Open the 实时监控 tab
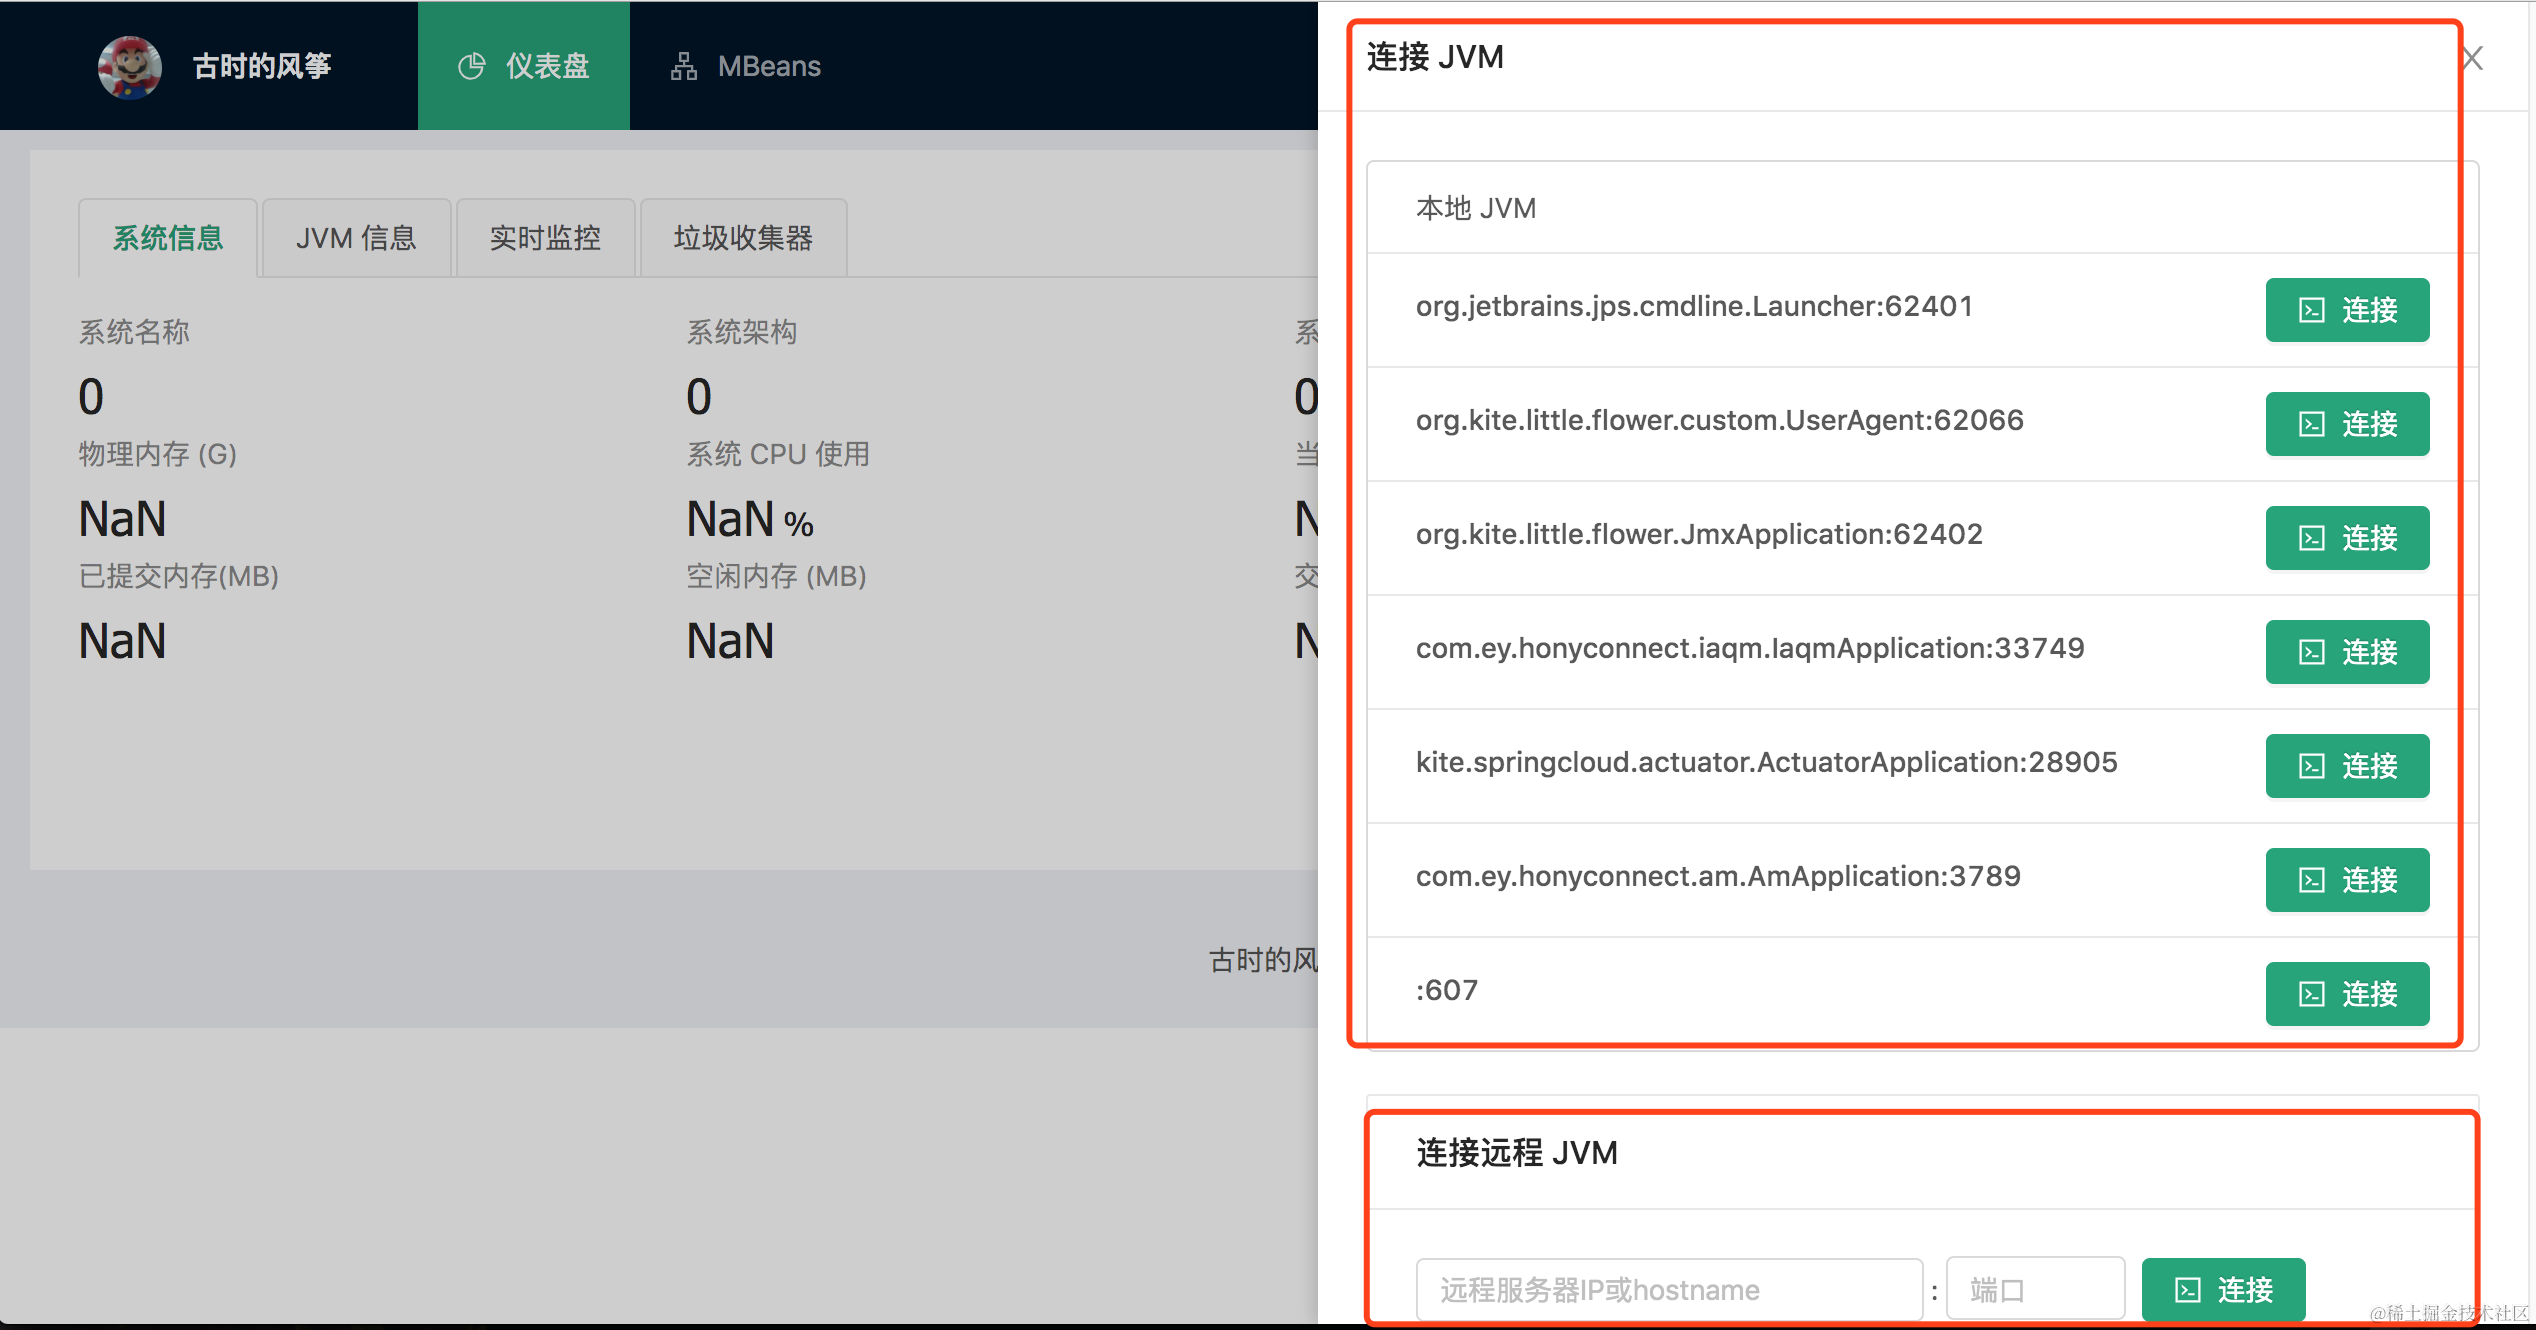This screenshot has height=1330, width=2536. pyautogui.click(x=545, y=238)
